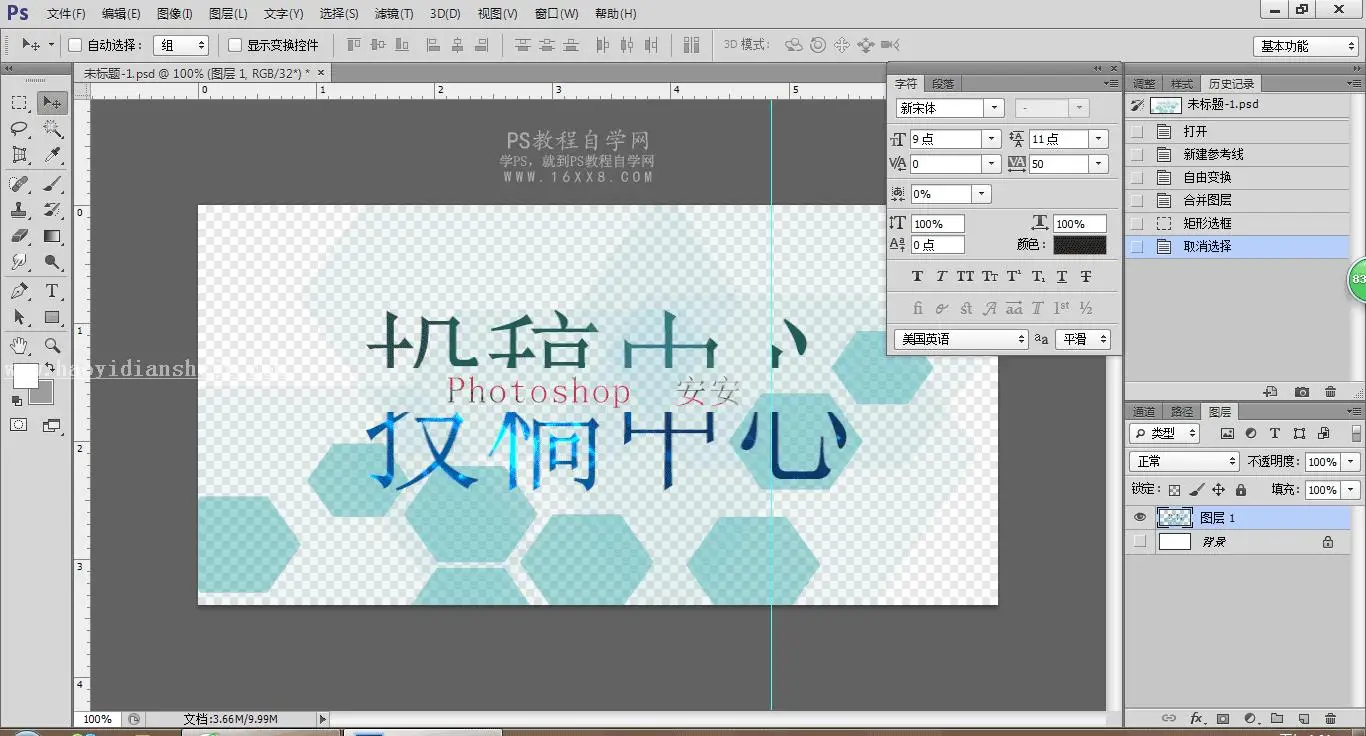Open the tracking 50 dropdown
The image size is (1366, 736).
tap(1099, 164)
